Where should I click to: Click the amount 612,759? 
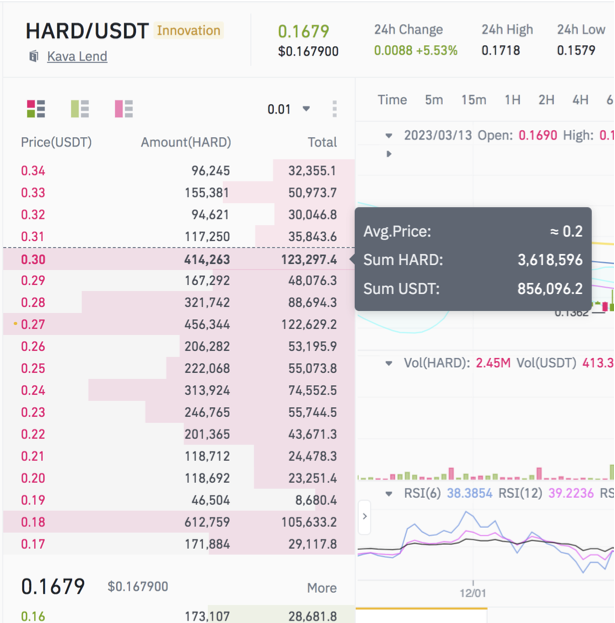(x=207, y=522)
